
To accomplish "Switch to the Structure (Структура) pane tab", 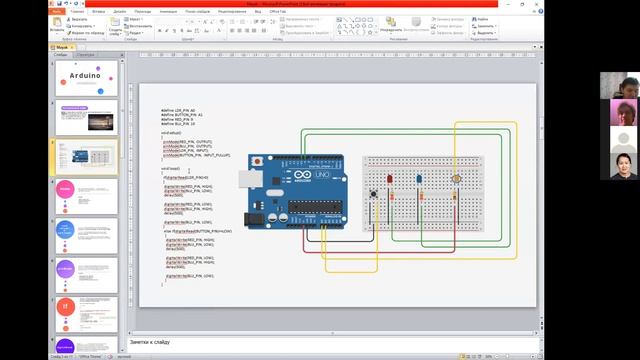I will pos(85,54).
